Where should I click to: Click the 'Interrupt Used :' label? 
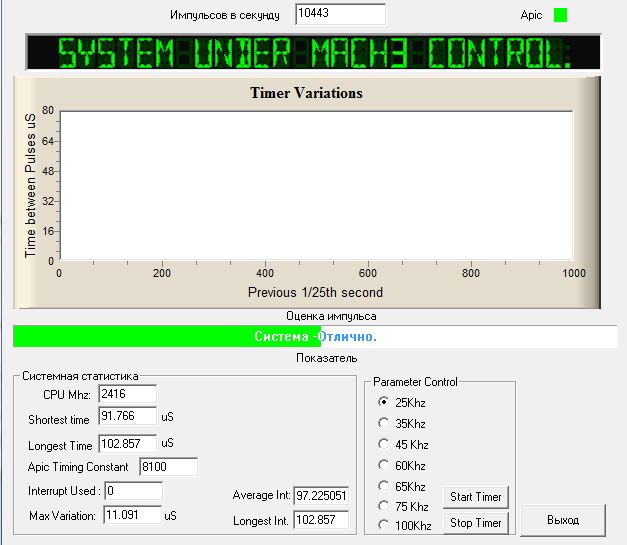(62, 491)
